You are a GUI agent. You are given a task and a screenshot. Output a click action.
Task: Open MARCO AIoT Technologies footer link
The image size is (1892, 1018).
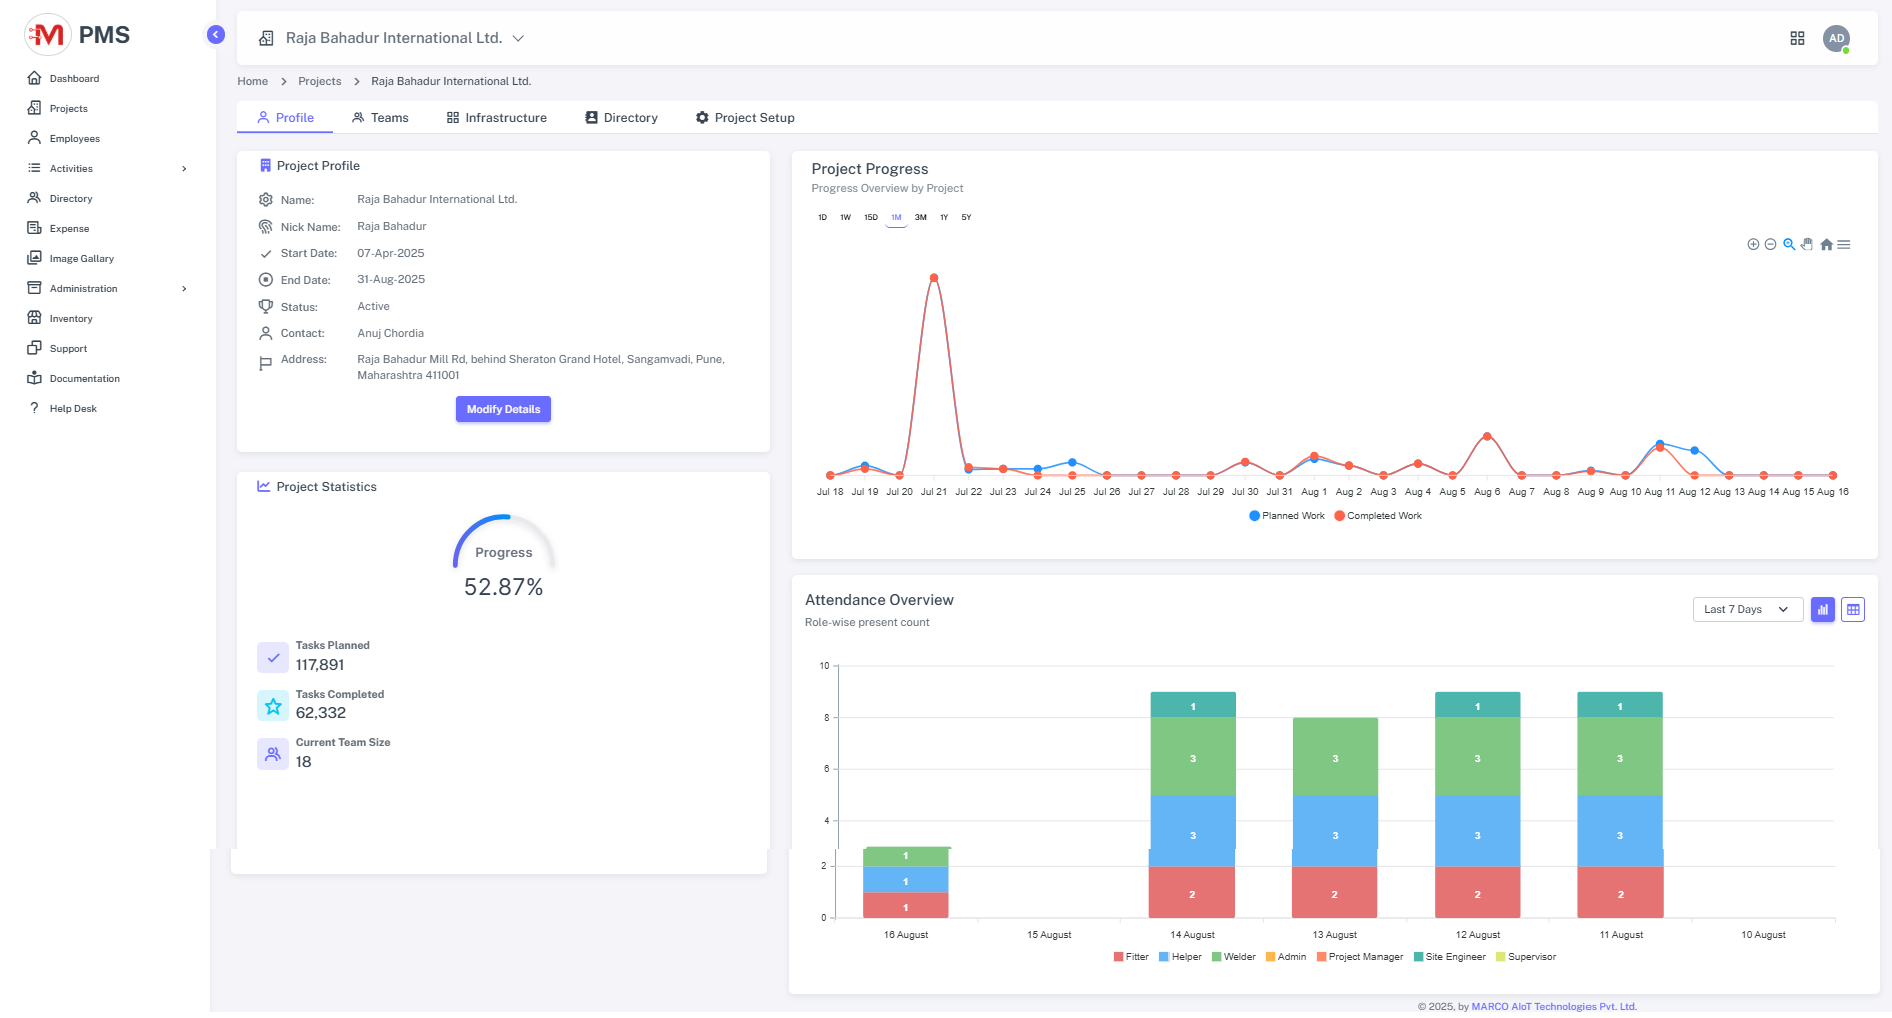coord(1553,1007)
